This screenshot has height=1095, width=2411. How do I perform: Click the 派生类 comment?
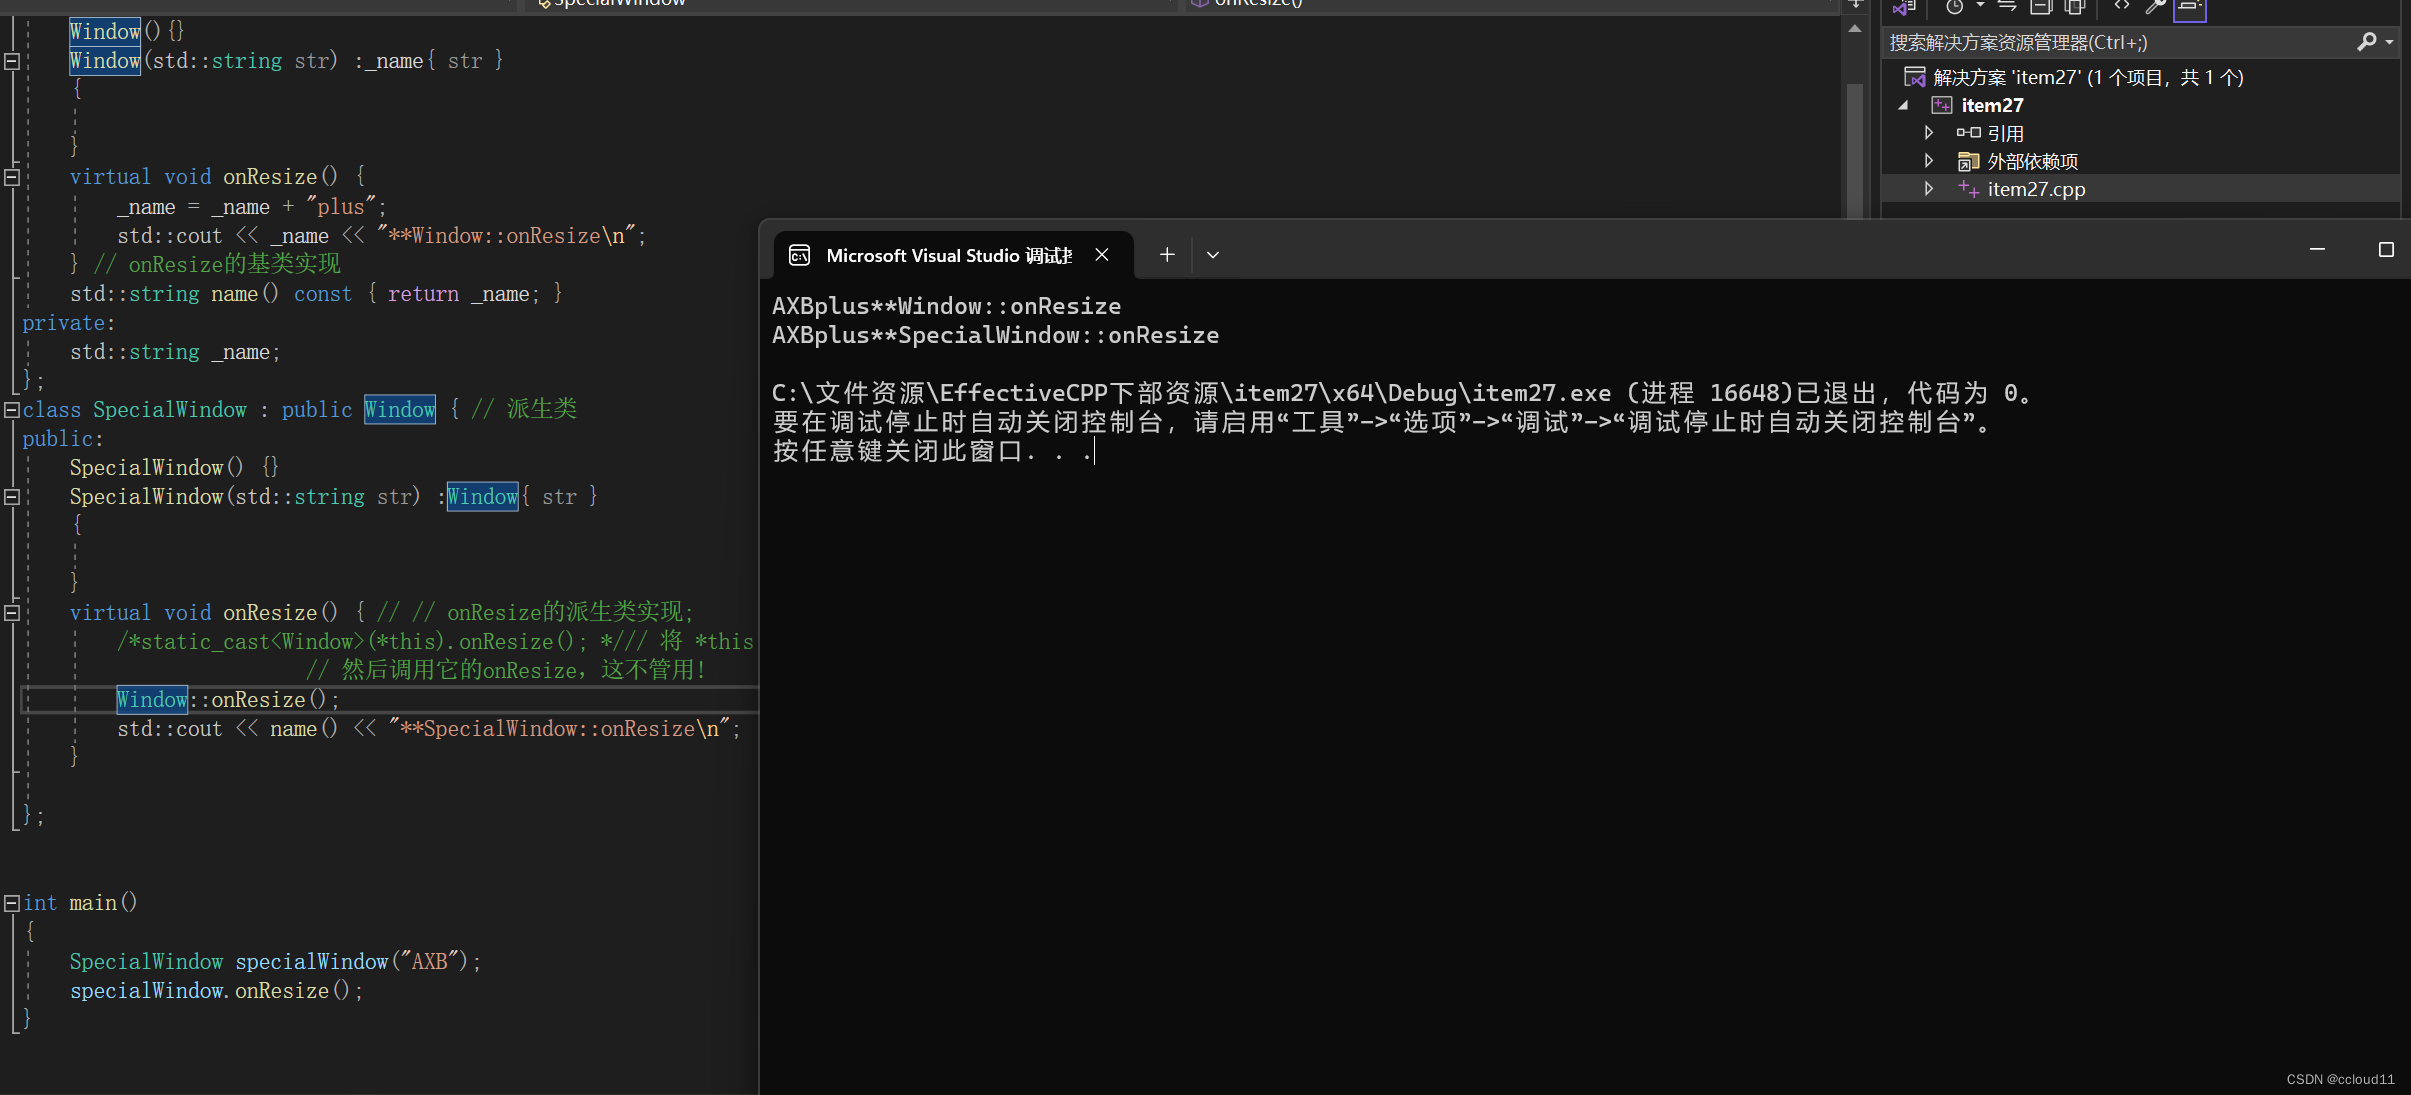coord(524,409)
